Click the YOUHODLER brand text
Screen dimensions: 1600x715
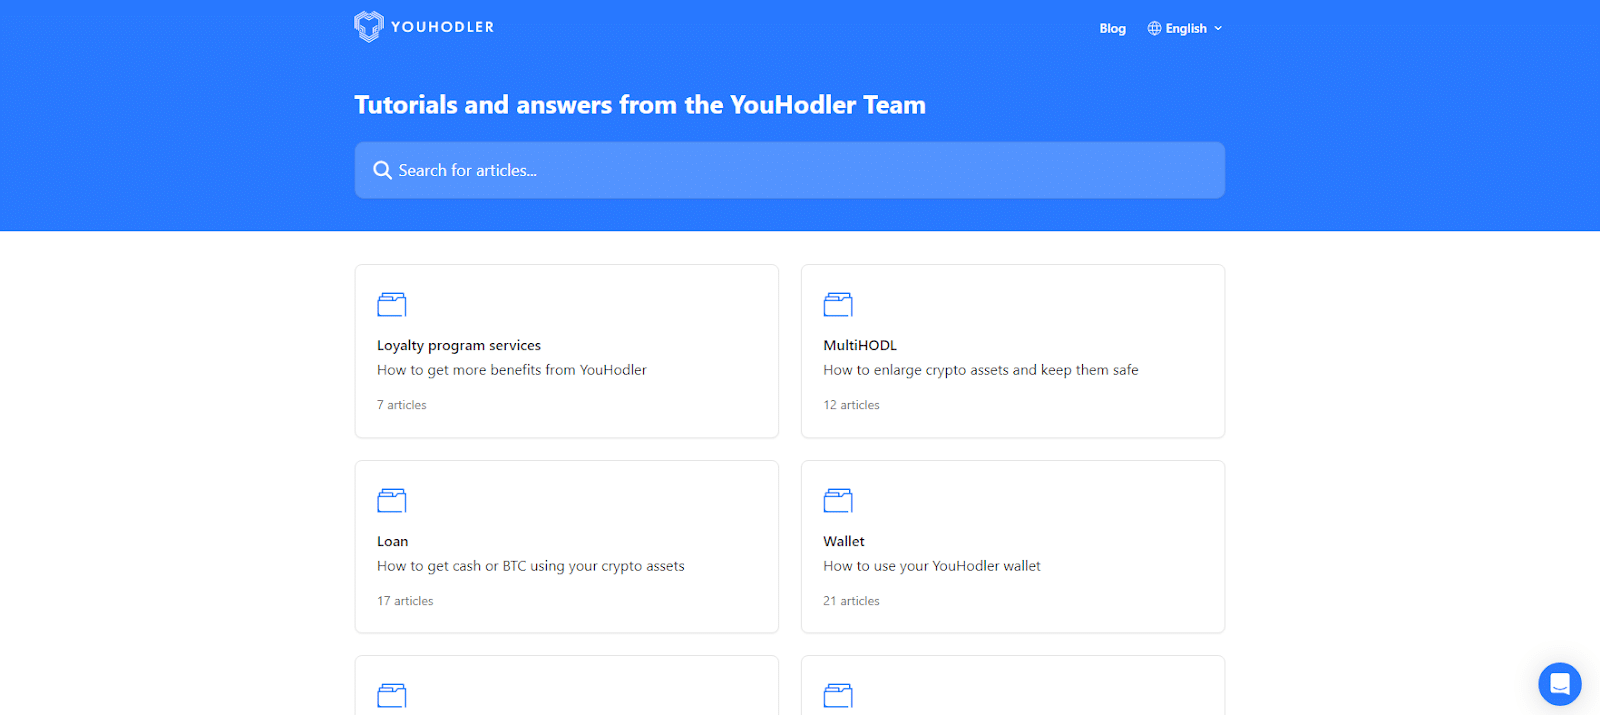(x=442, y=27)
